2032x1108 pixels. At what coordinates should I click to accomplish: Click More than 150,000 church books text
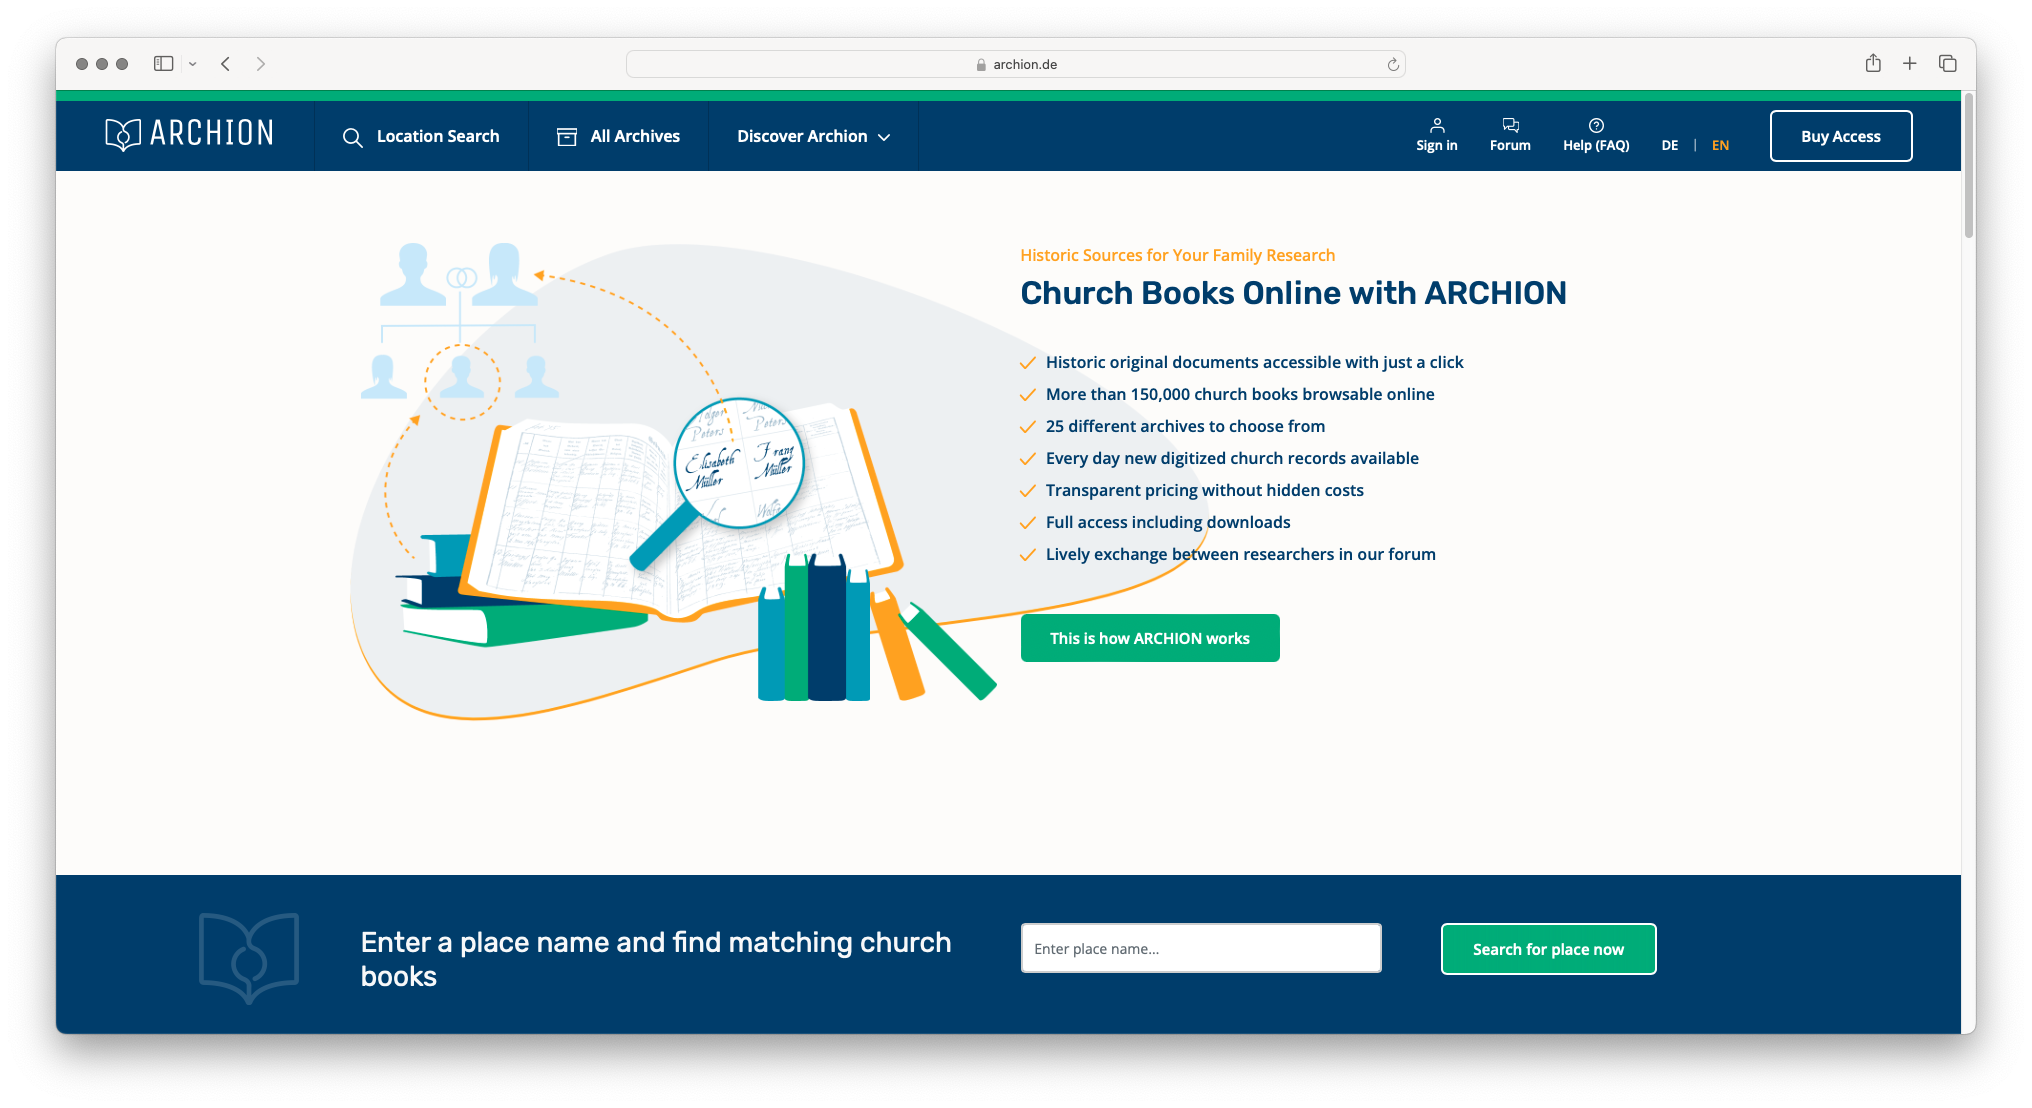(1240, 394)
